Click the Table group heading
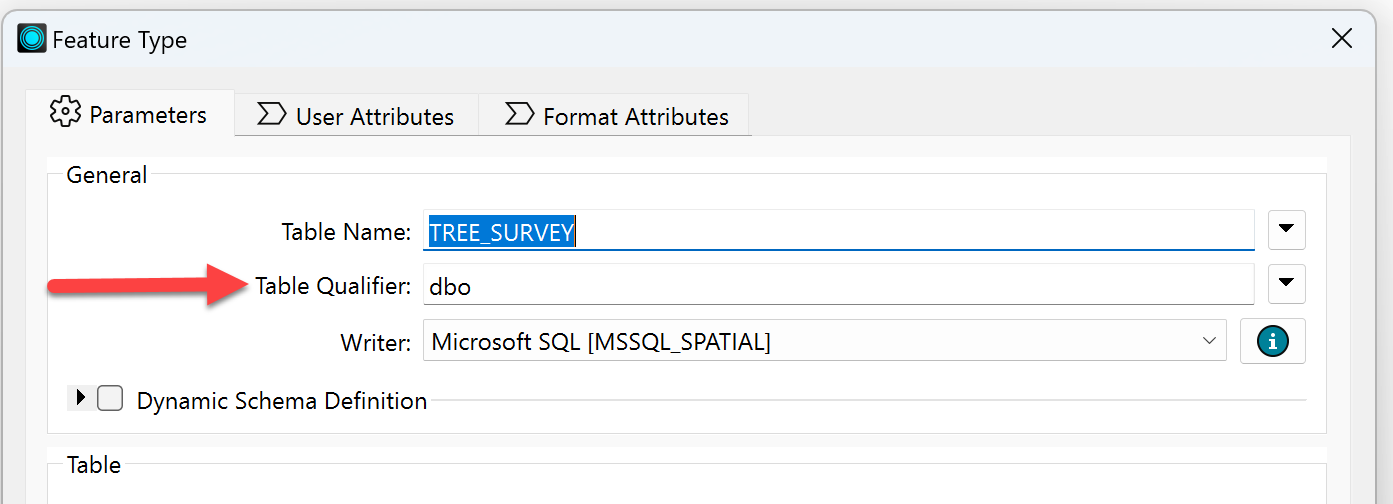 click(x=94, y=465)
